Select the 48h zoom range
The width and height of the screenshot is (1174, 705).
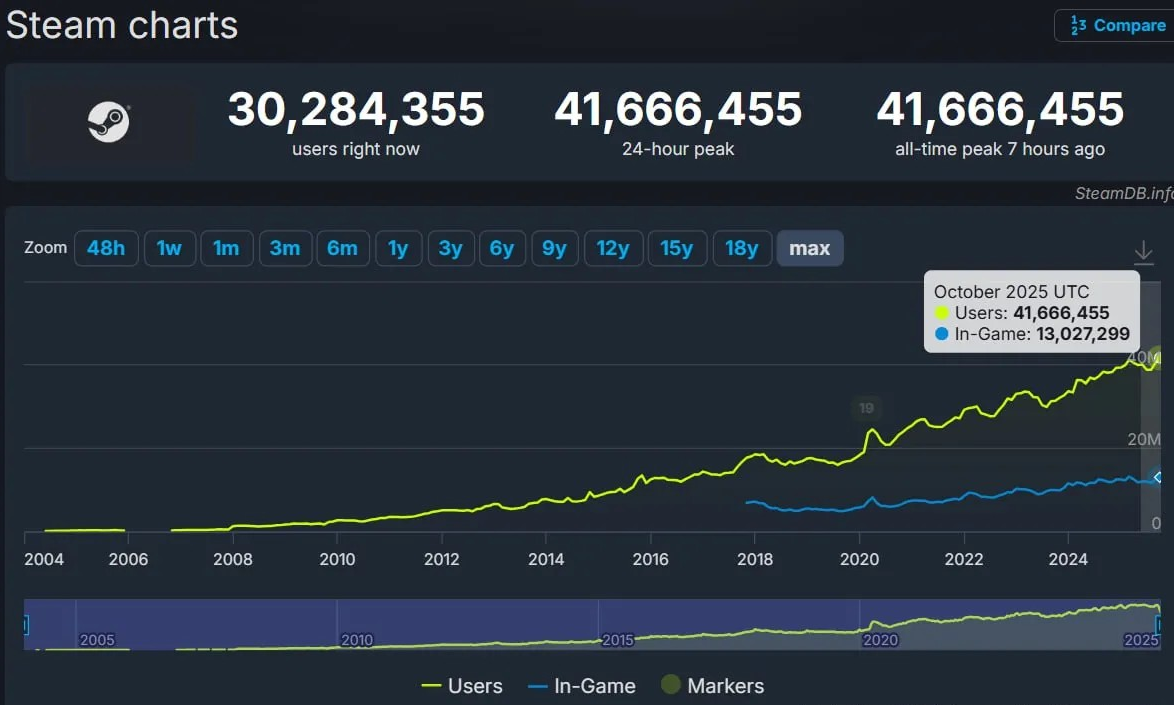[x=105, y=248]
